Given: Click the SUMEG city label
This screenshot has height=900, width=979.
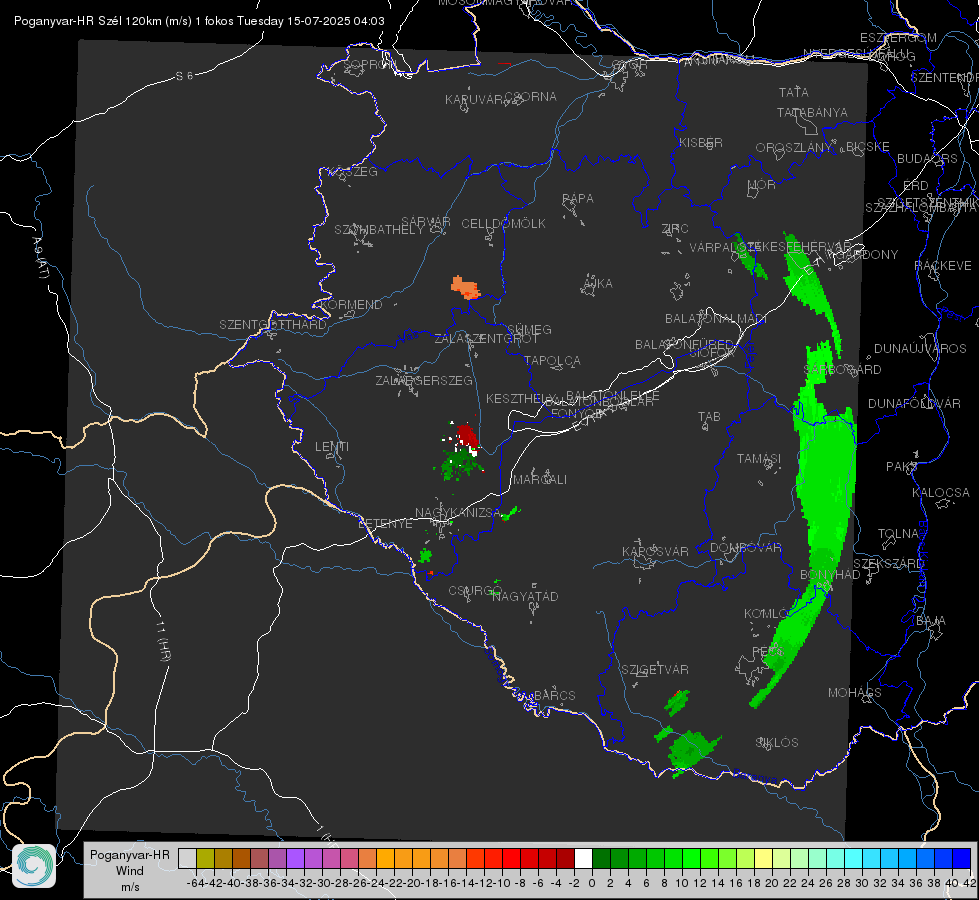Looking at the screenshot, I should (x=529, y=330).
